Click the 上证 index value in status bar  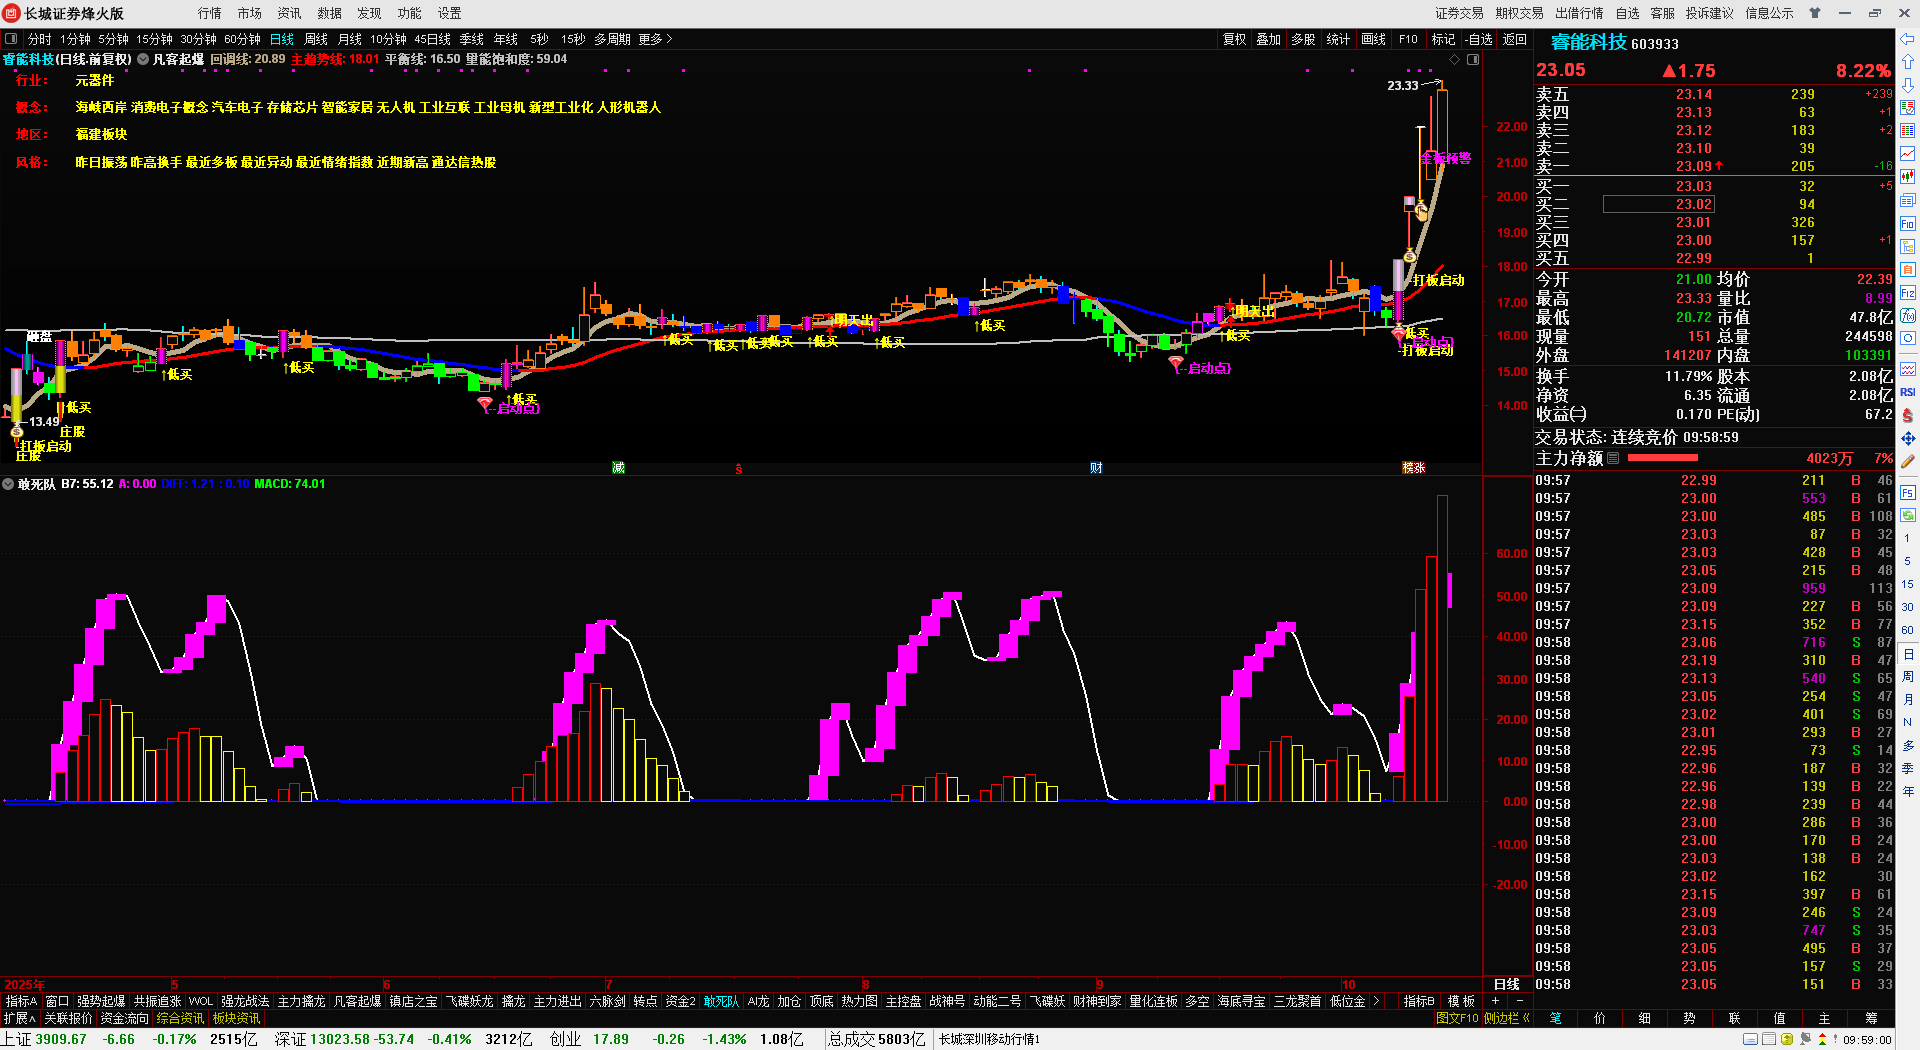[61, 1039]
